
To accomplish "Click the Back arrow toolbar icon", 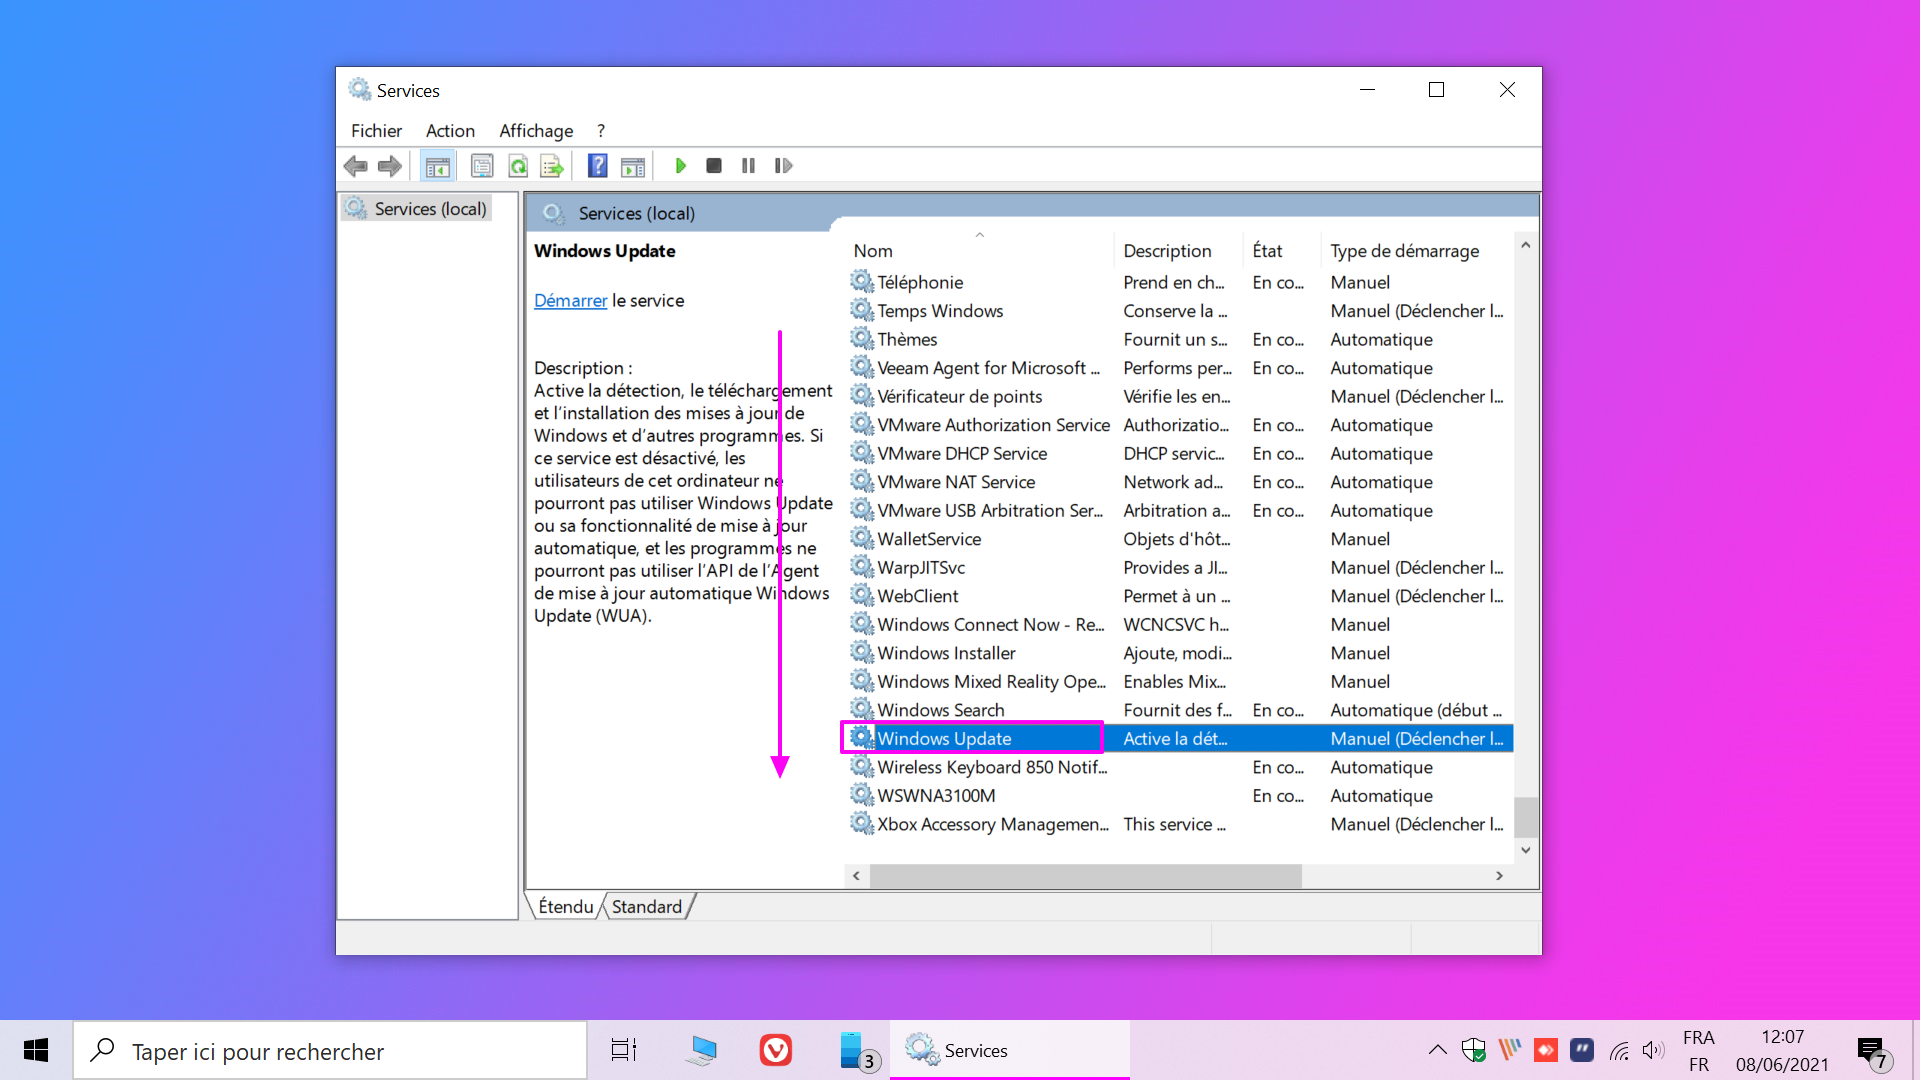I will (x=356, y=166).
